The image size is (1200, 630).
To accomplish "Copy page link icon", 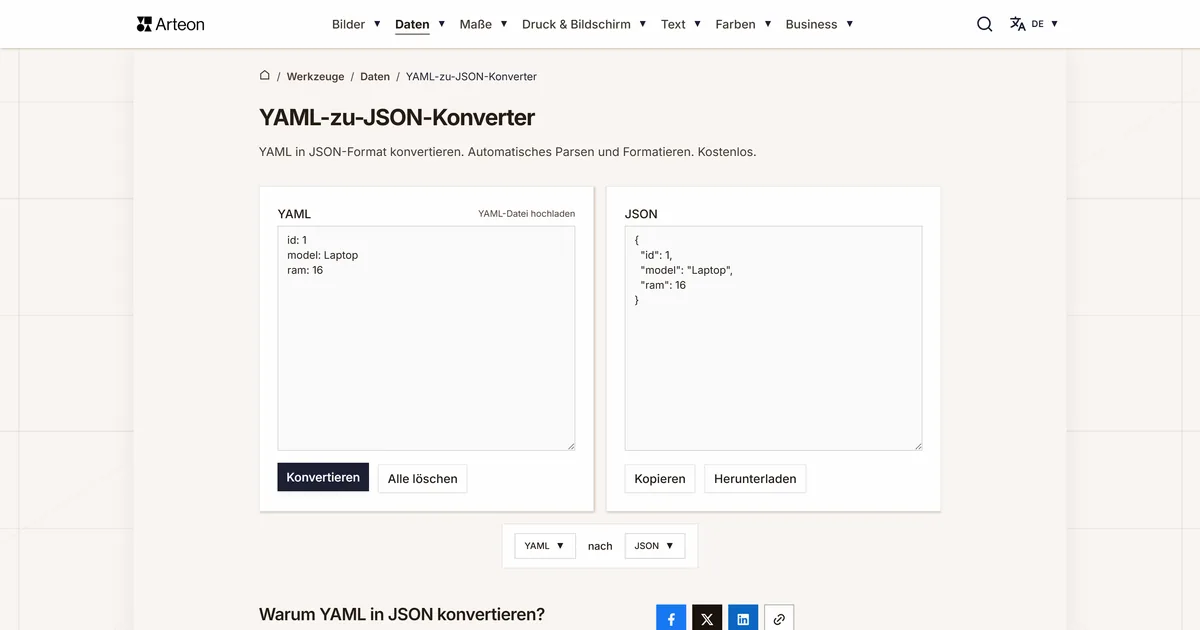I will [779, 618].
